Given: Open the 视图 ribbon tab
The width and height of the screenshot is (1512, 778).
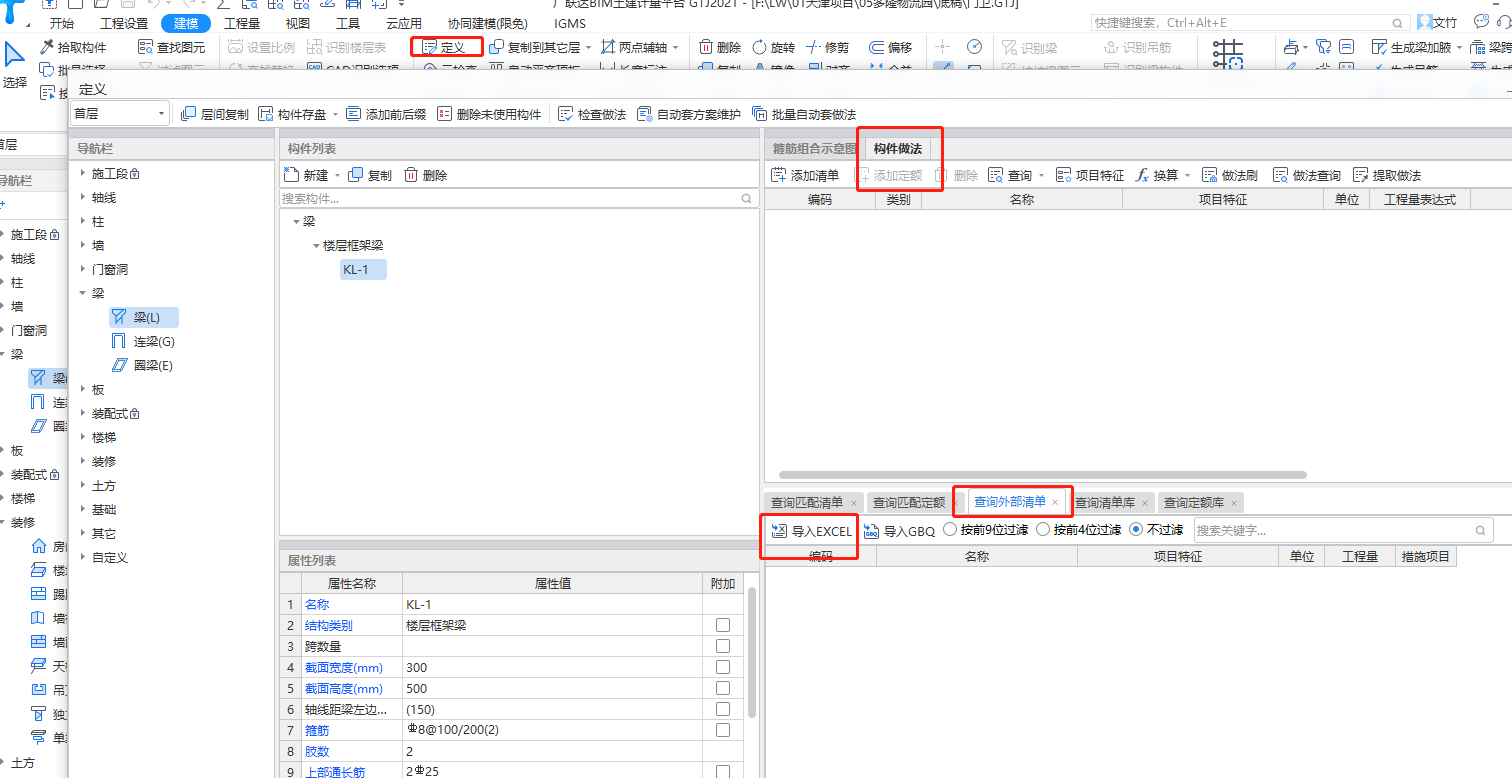Looking at the screenshot, I should pyautogui.click(x=298, y=23).
